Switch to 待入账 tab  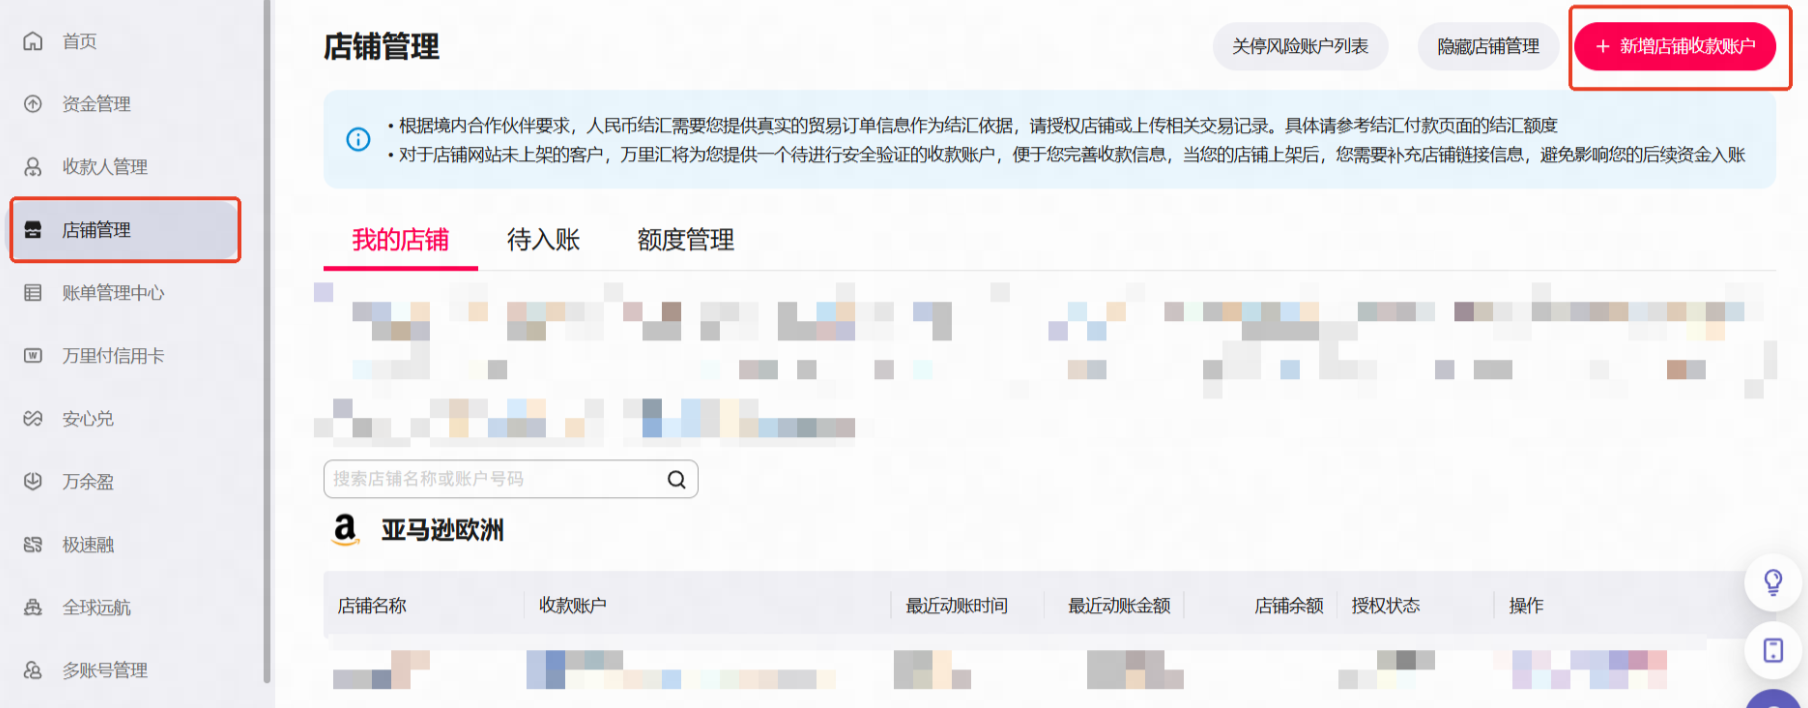point(543,240)
